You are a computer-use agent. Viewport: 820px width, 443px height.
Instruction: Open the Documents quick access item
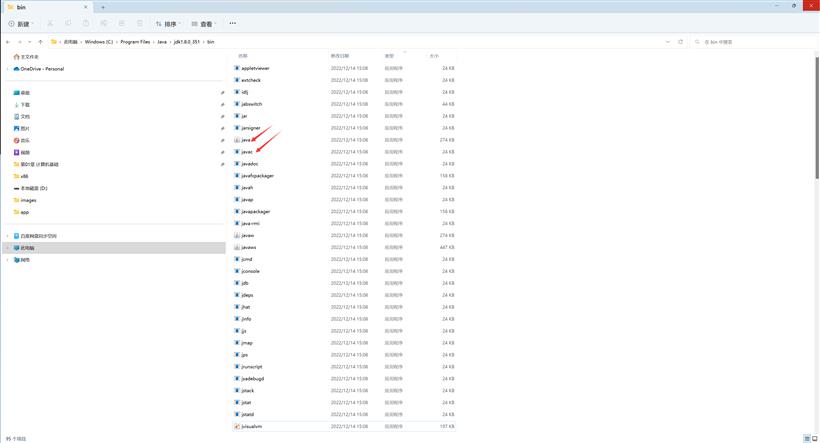[22, 117]
